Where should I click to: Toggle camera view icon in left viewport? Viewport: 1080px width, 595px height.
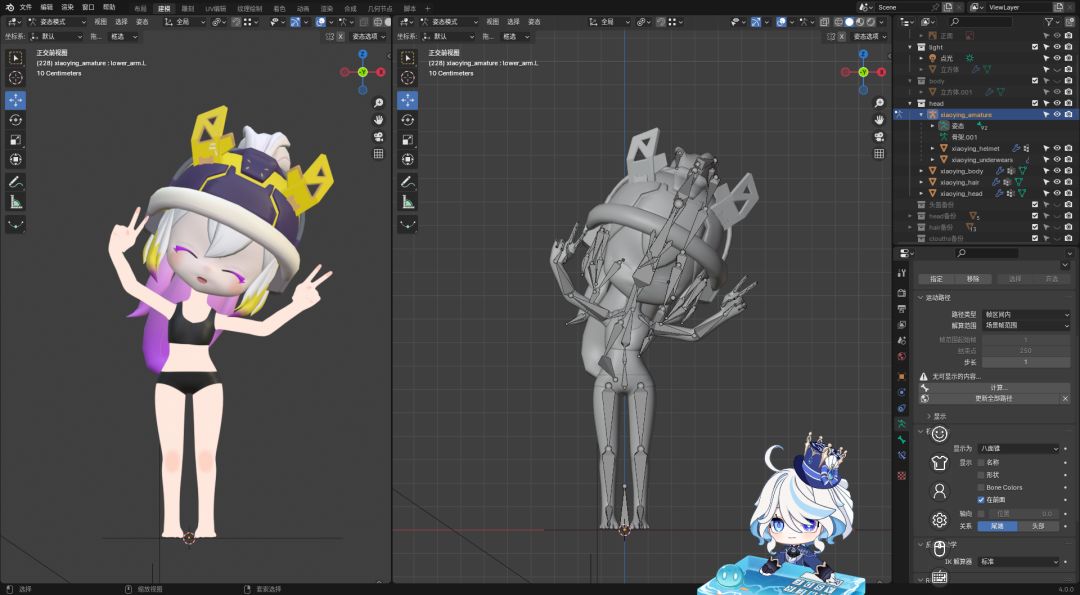tap(379, 137)
